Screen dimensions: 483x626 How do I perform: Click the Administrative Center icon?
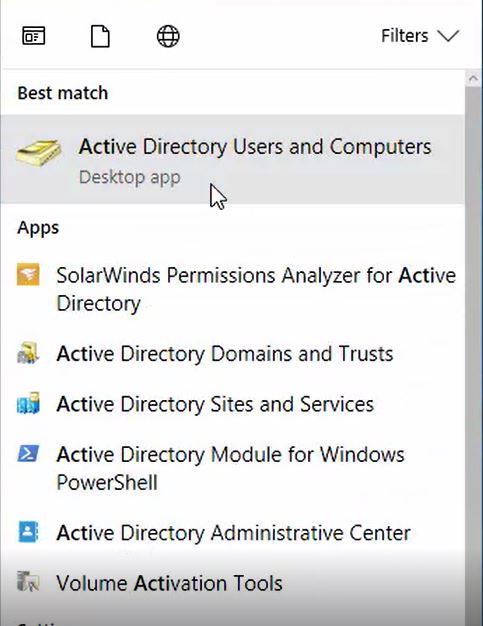28,532
